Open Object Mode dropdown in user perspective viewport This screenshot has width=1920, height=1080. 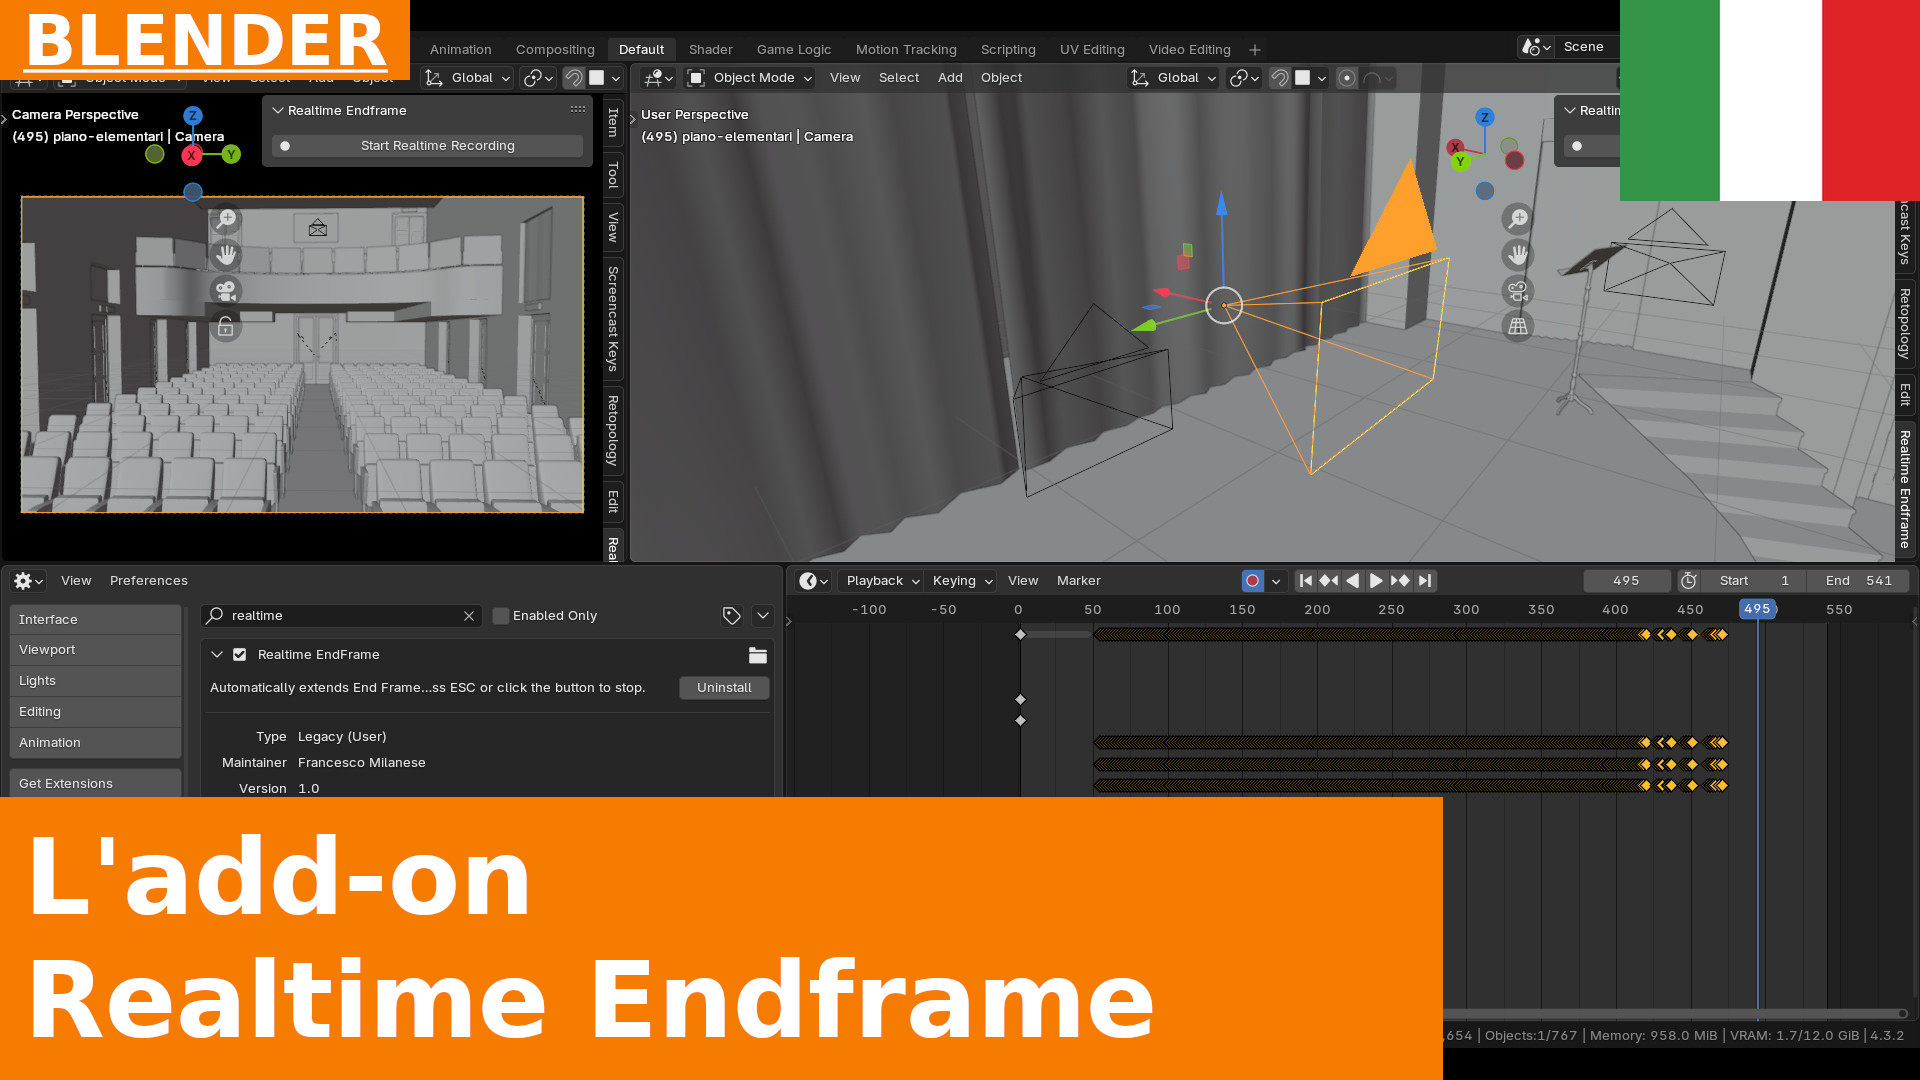(750, 78)
